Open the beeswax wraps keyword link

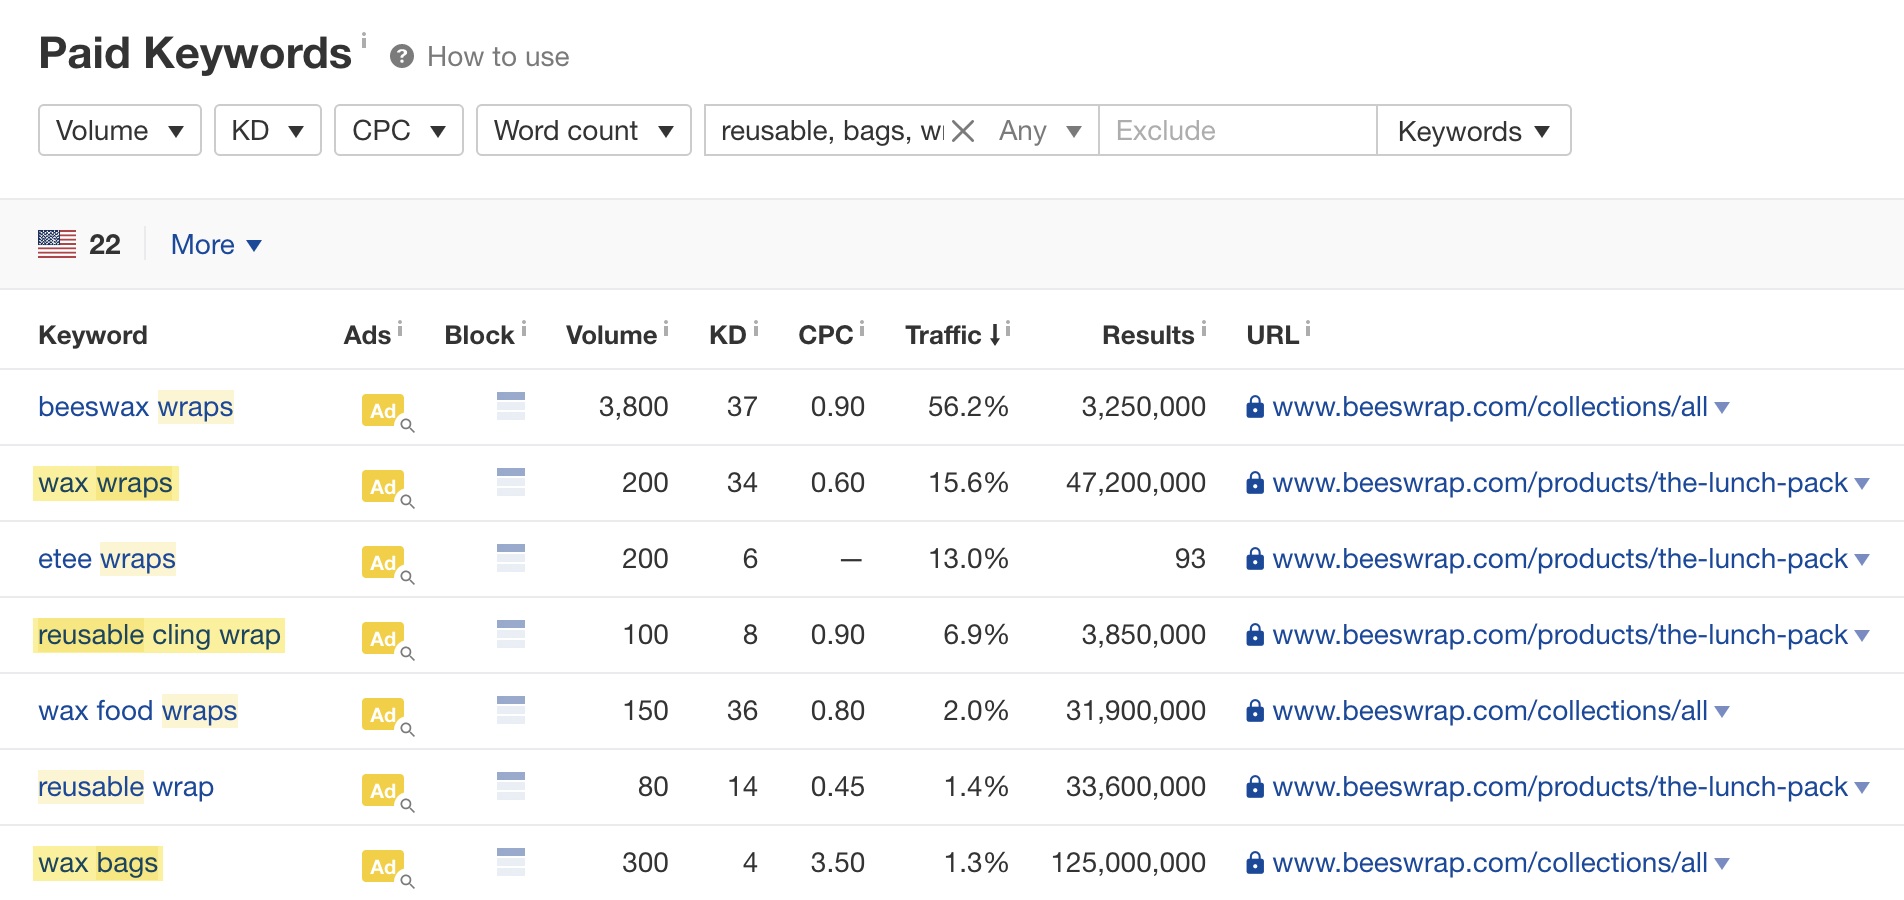click(135, 407)
